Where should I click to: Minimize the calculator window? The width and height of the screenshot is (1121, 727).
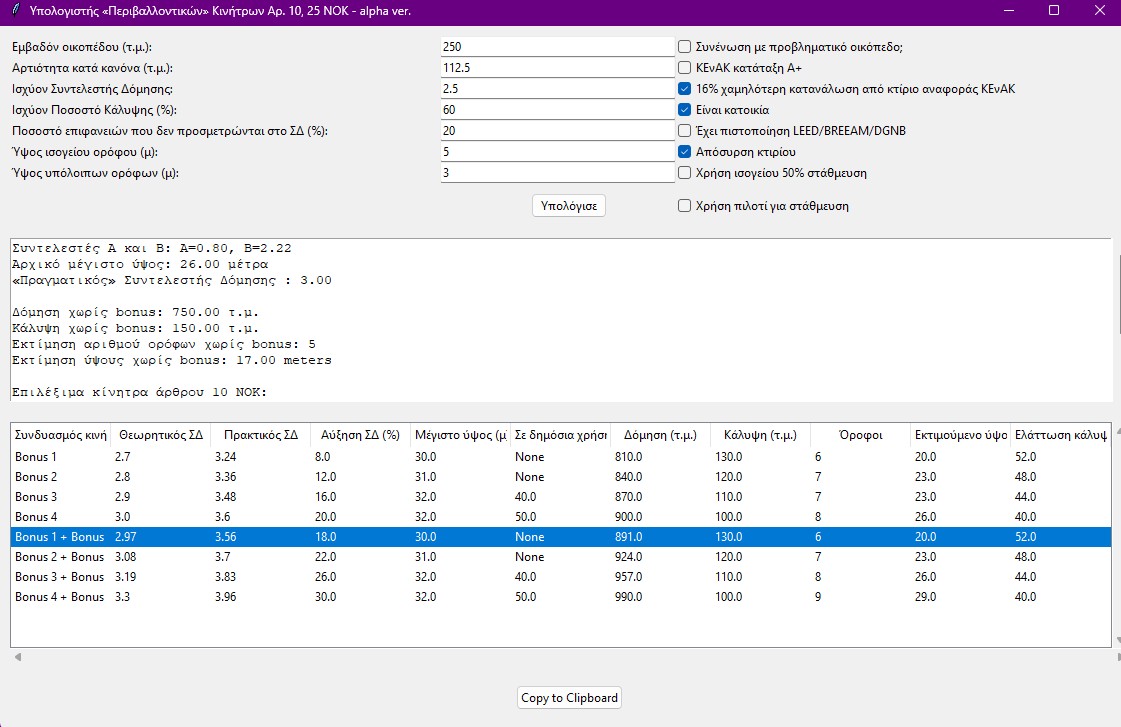1009,11
